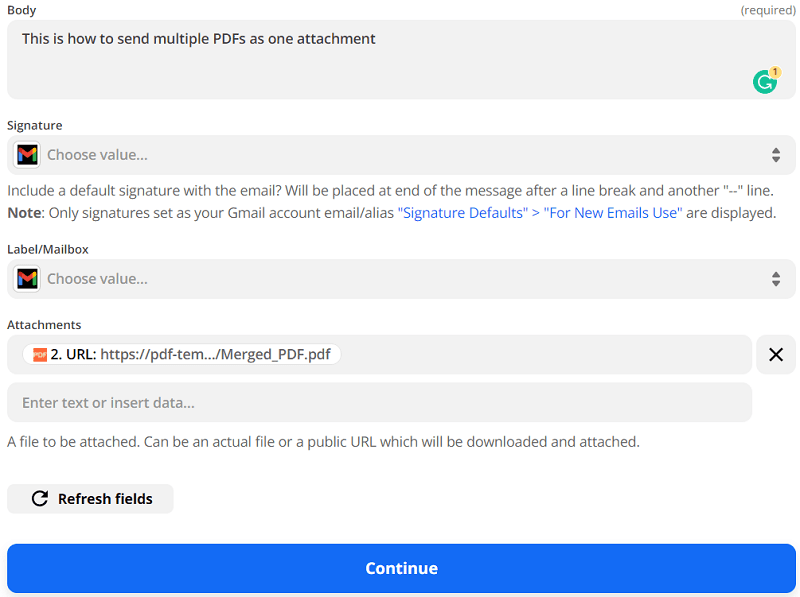
Task: Expand the Label/Mailbox dropdown arrows
Action: tap(775, 279)
